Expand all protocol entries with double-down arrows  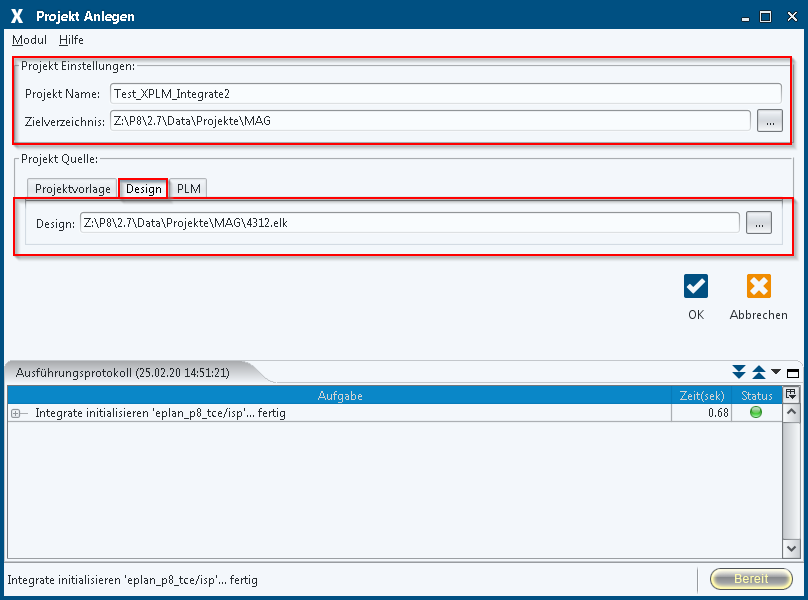pyautogui.click(x=739, y=372)
